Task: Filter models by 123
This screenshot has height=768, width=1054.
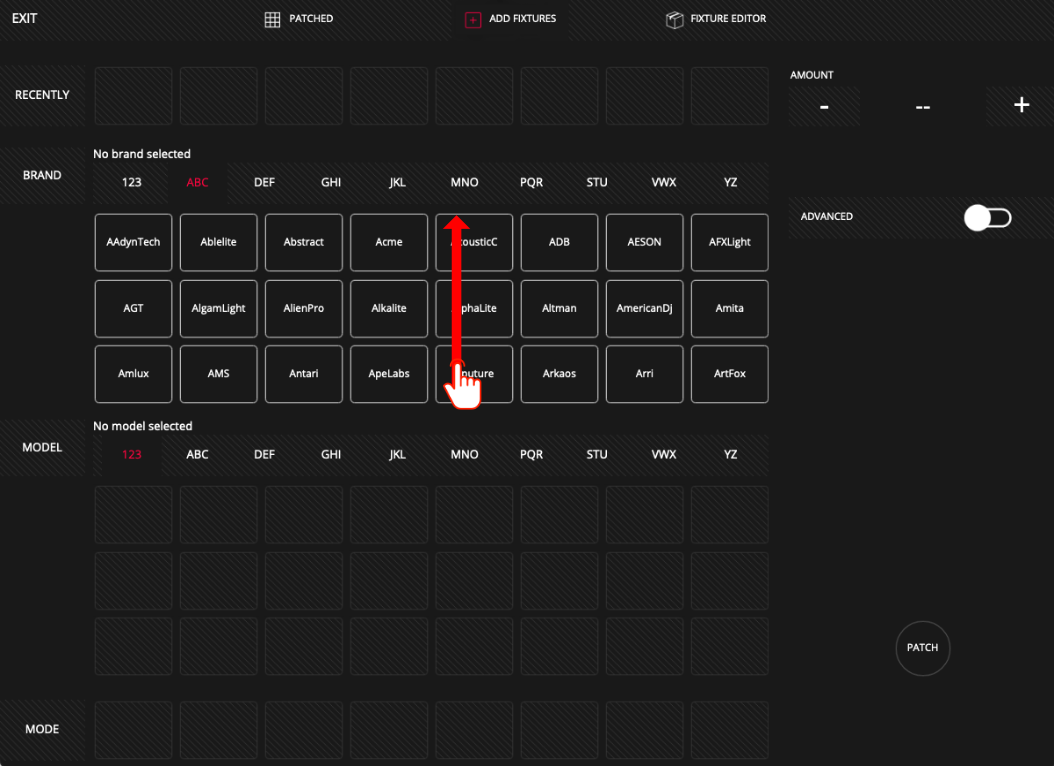Action: 132,455
